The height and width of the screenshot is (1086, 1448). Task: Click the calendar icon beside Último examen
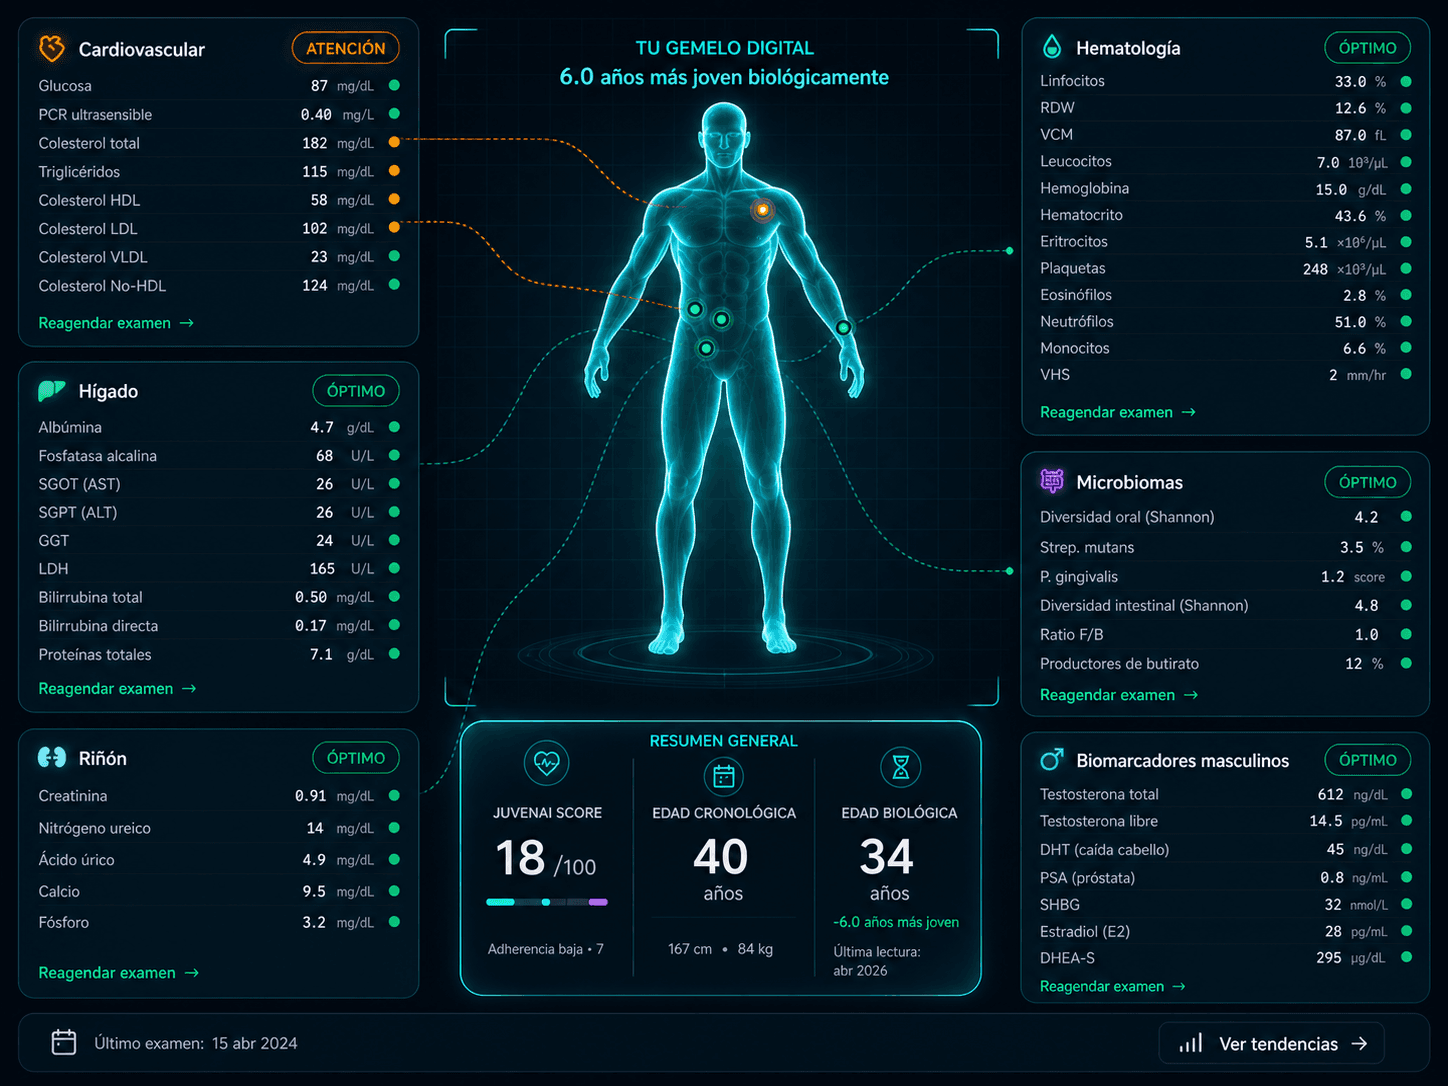64,1042
